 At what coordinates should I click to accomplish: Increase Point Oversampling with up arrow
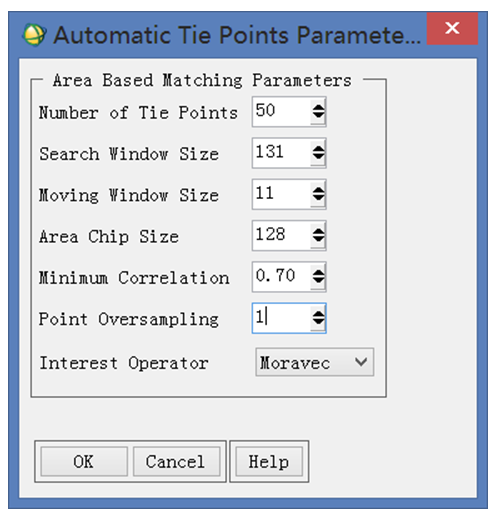pos(318,313)
